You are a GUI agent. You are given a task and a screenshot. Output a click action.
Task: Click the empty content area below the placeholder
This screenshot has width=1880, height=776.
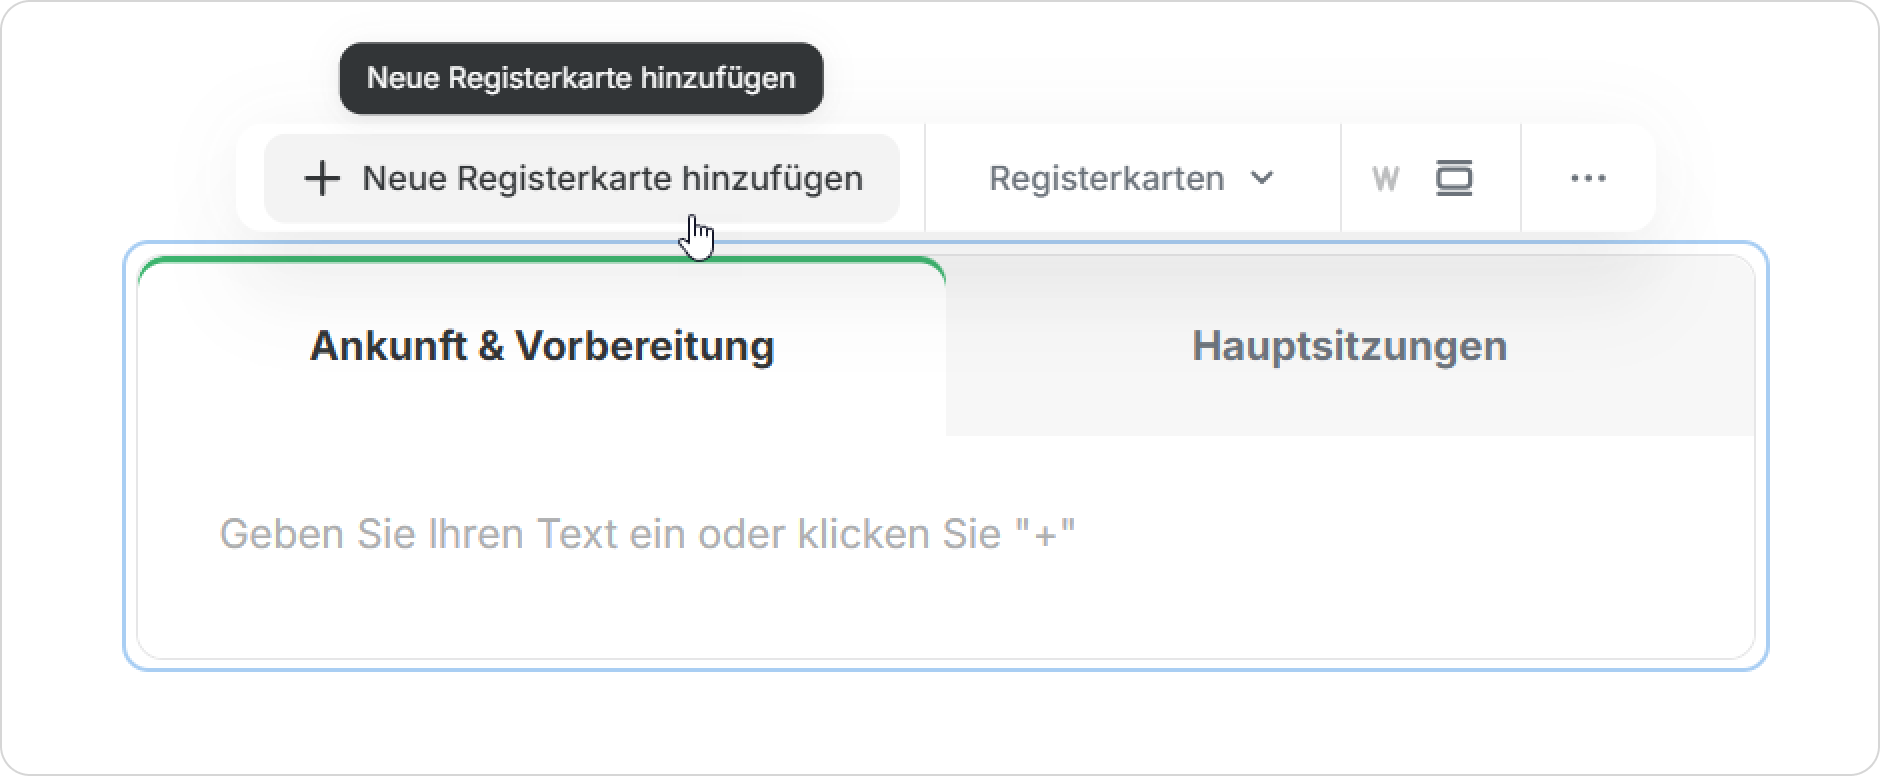tap(945, 615)
